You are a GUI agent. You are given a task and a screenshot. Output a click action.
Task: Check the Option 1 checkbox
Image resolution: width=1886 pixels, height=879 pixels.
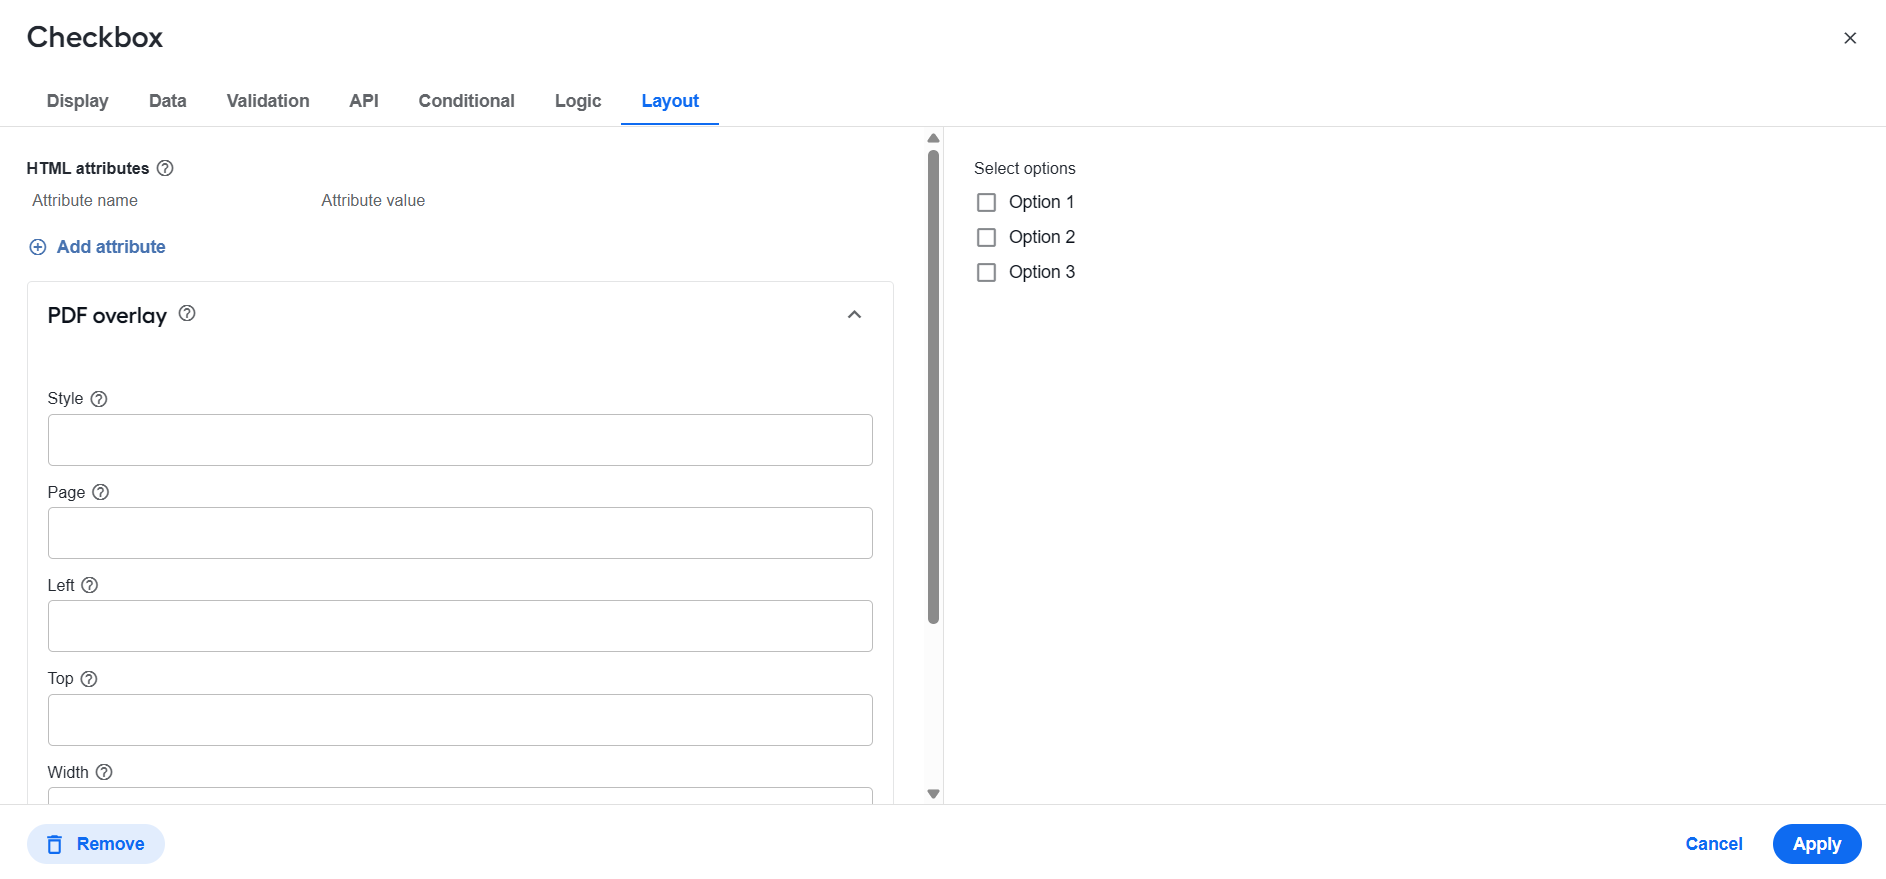pos(986,202)
